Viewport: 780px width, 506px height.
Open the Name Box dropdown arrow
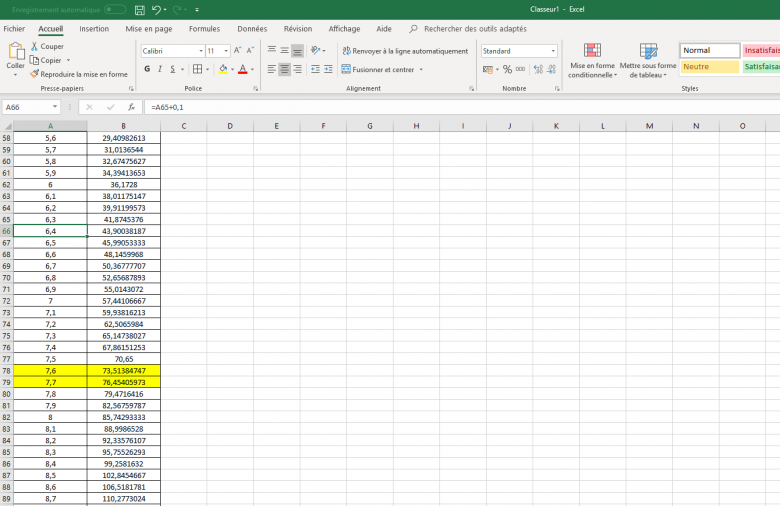pyautogui.click(x=55, y=107)
